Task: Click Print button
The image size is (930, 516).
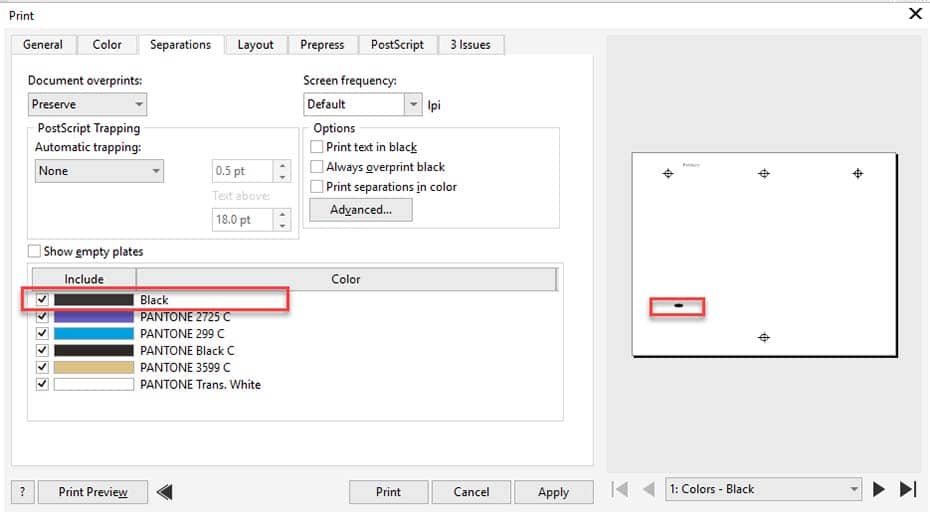Action: (388, 492)
